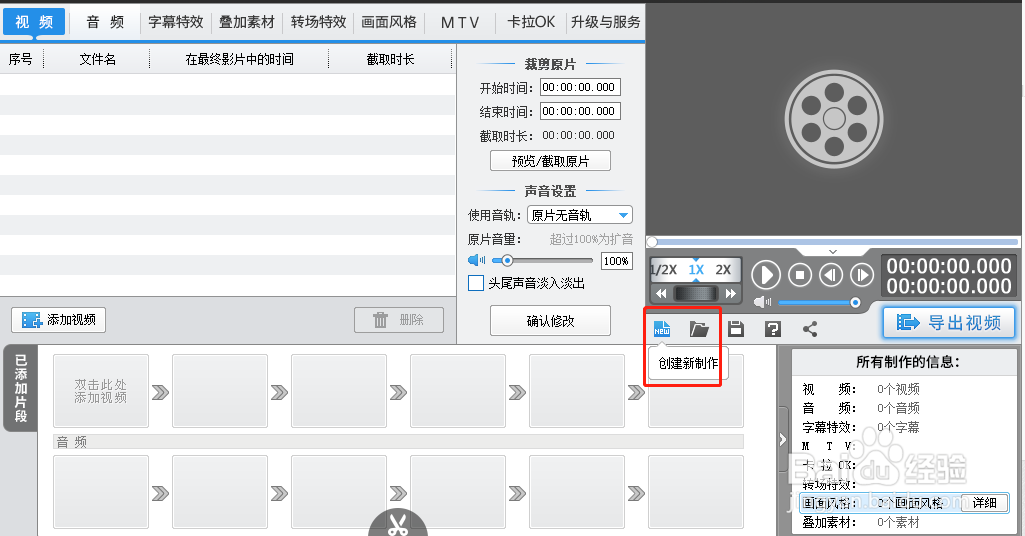
Task: Click the 文件名 column header
Action: point(97,59)
